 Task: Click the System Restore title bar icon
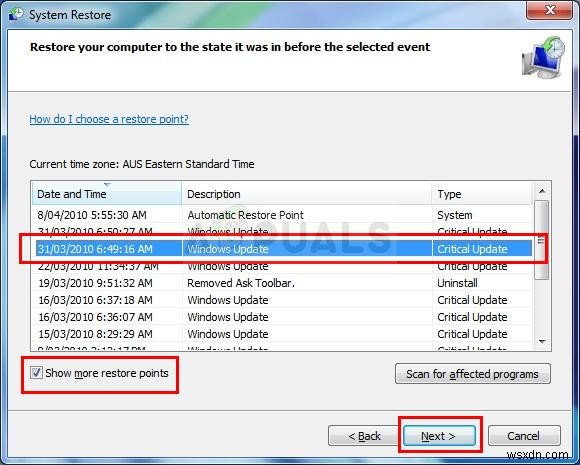[16, 14]
